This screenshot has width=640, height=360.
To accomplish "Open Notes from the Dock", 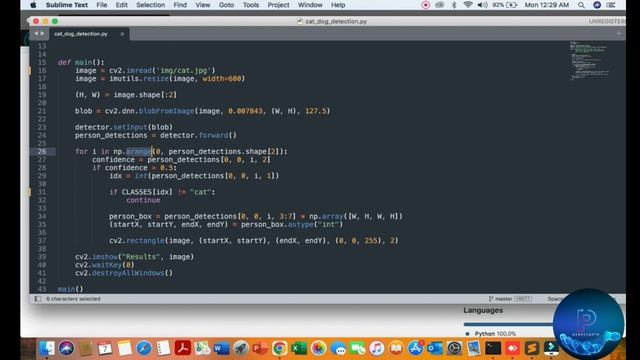I will coord(124,348).
